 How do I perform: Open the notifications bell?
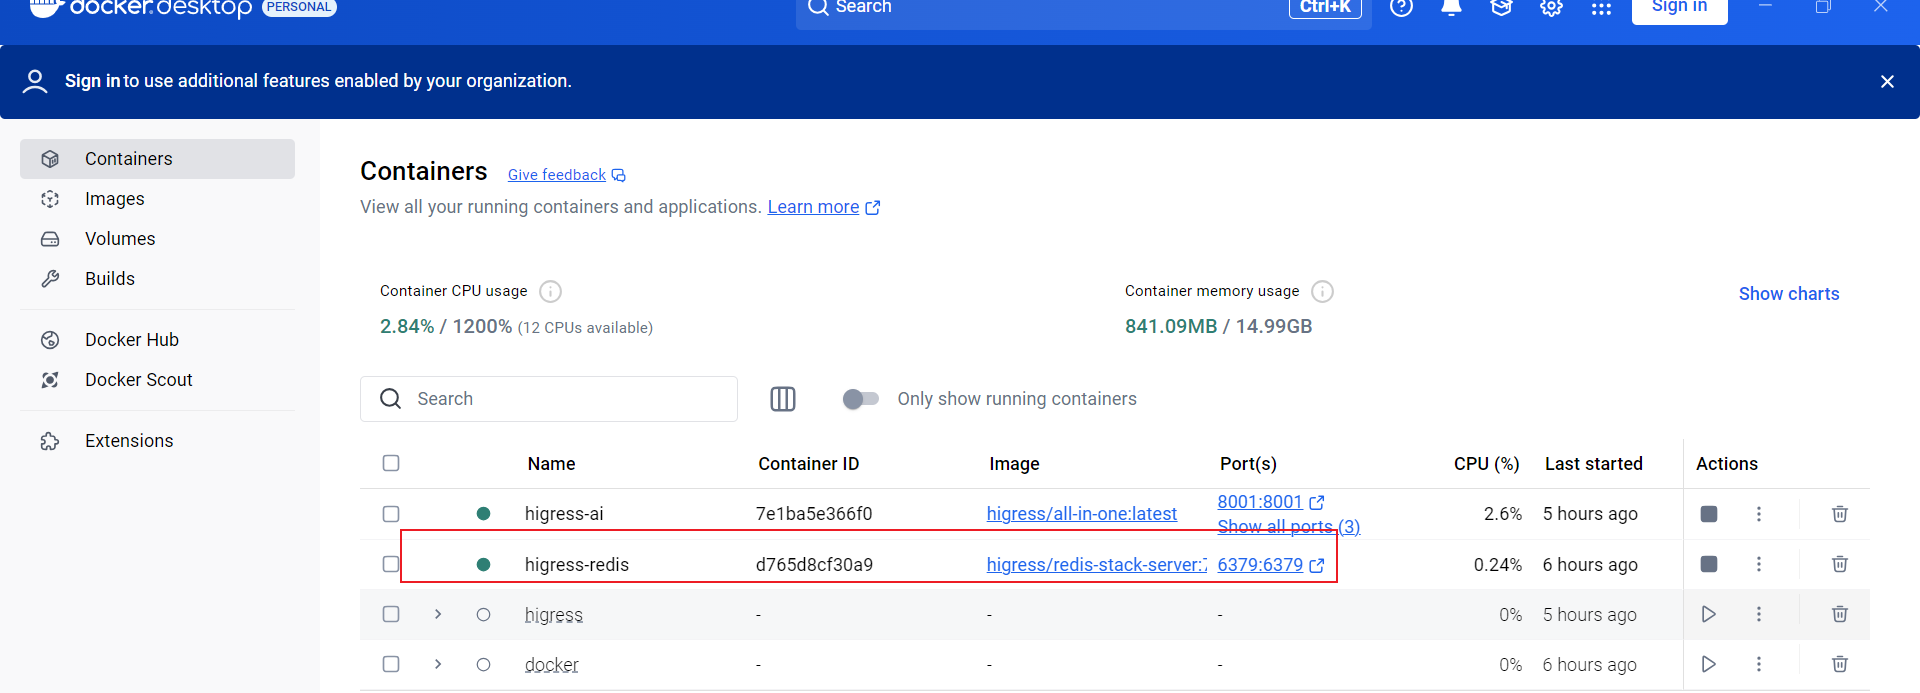[x=1451, y=7]
